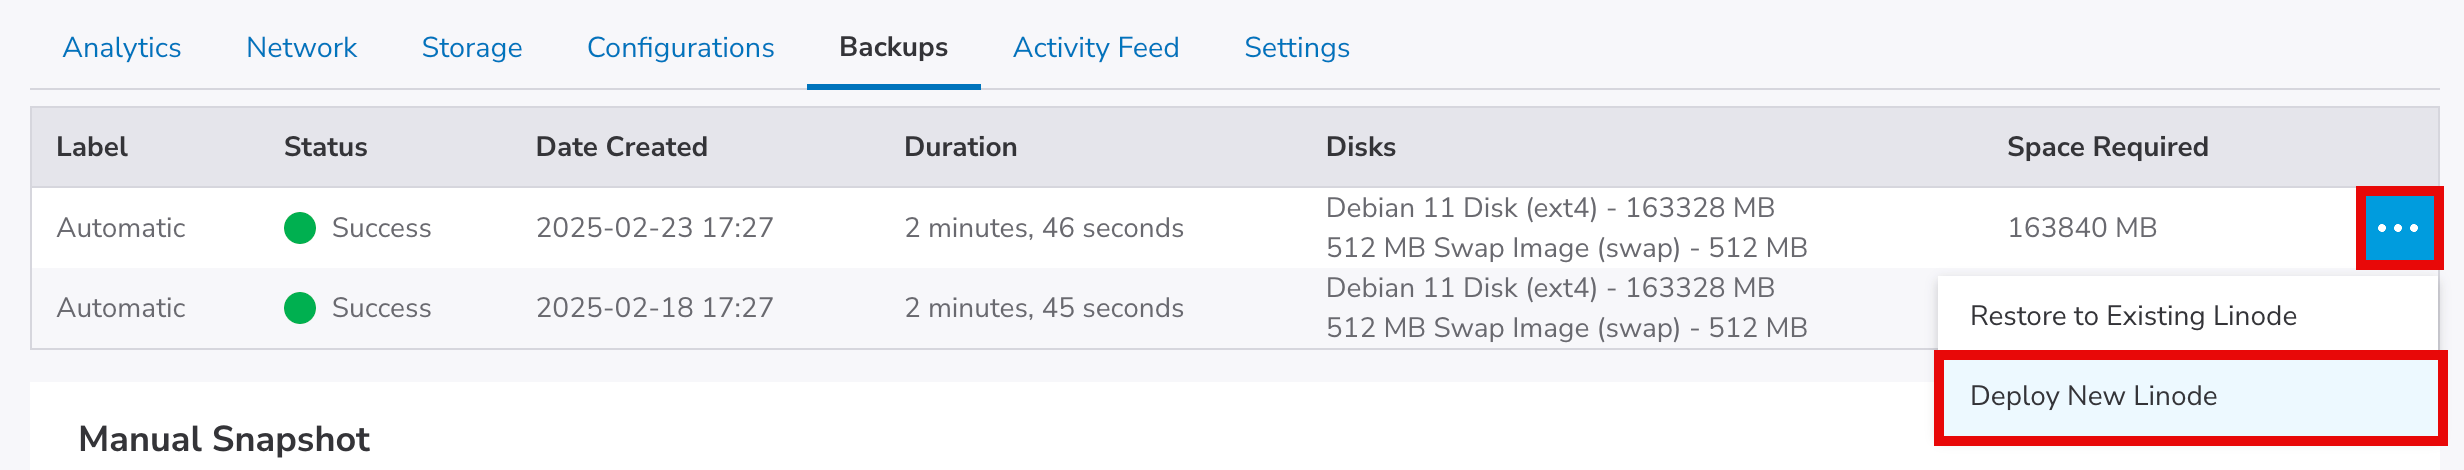Open the Configurations tab
The height and width of the screenshot is (470, 2464).
680,48
